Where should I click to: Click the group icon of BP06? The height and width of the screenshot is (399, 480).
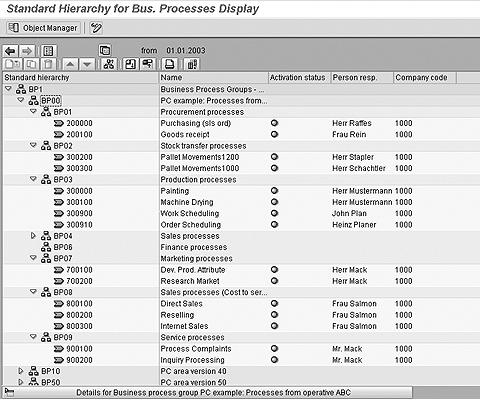point(46,247)
